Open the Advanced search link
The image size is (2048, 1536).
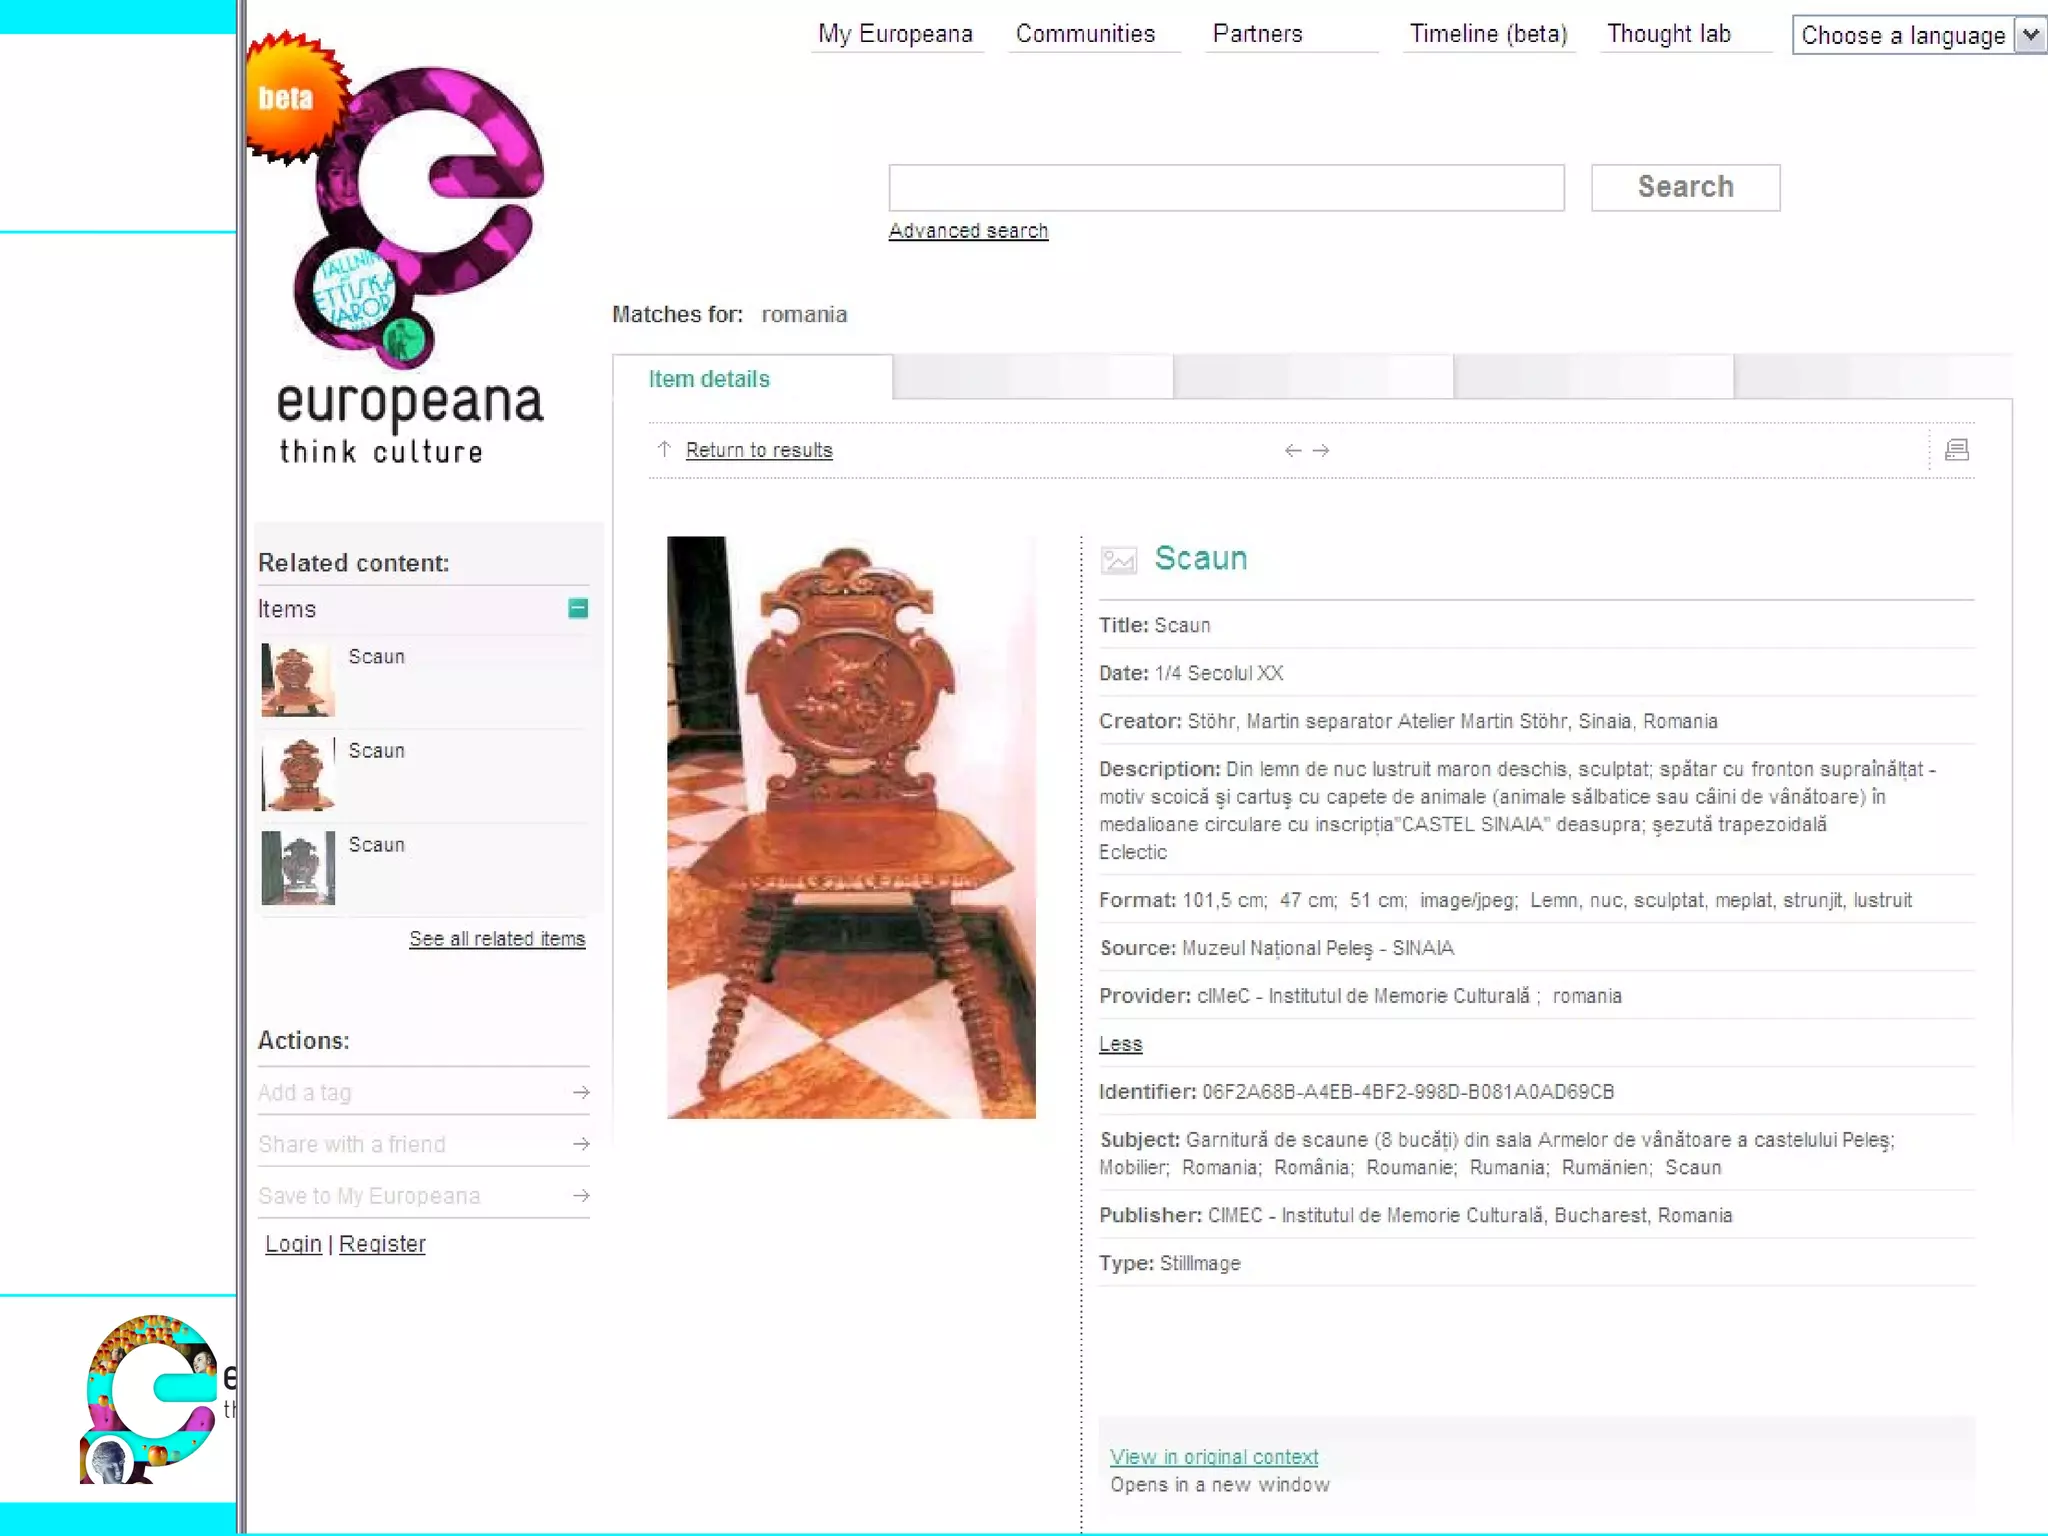tap(968, 231)
